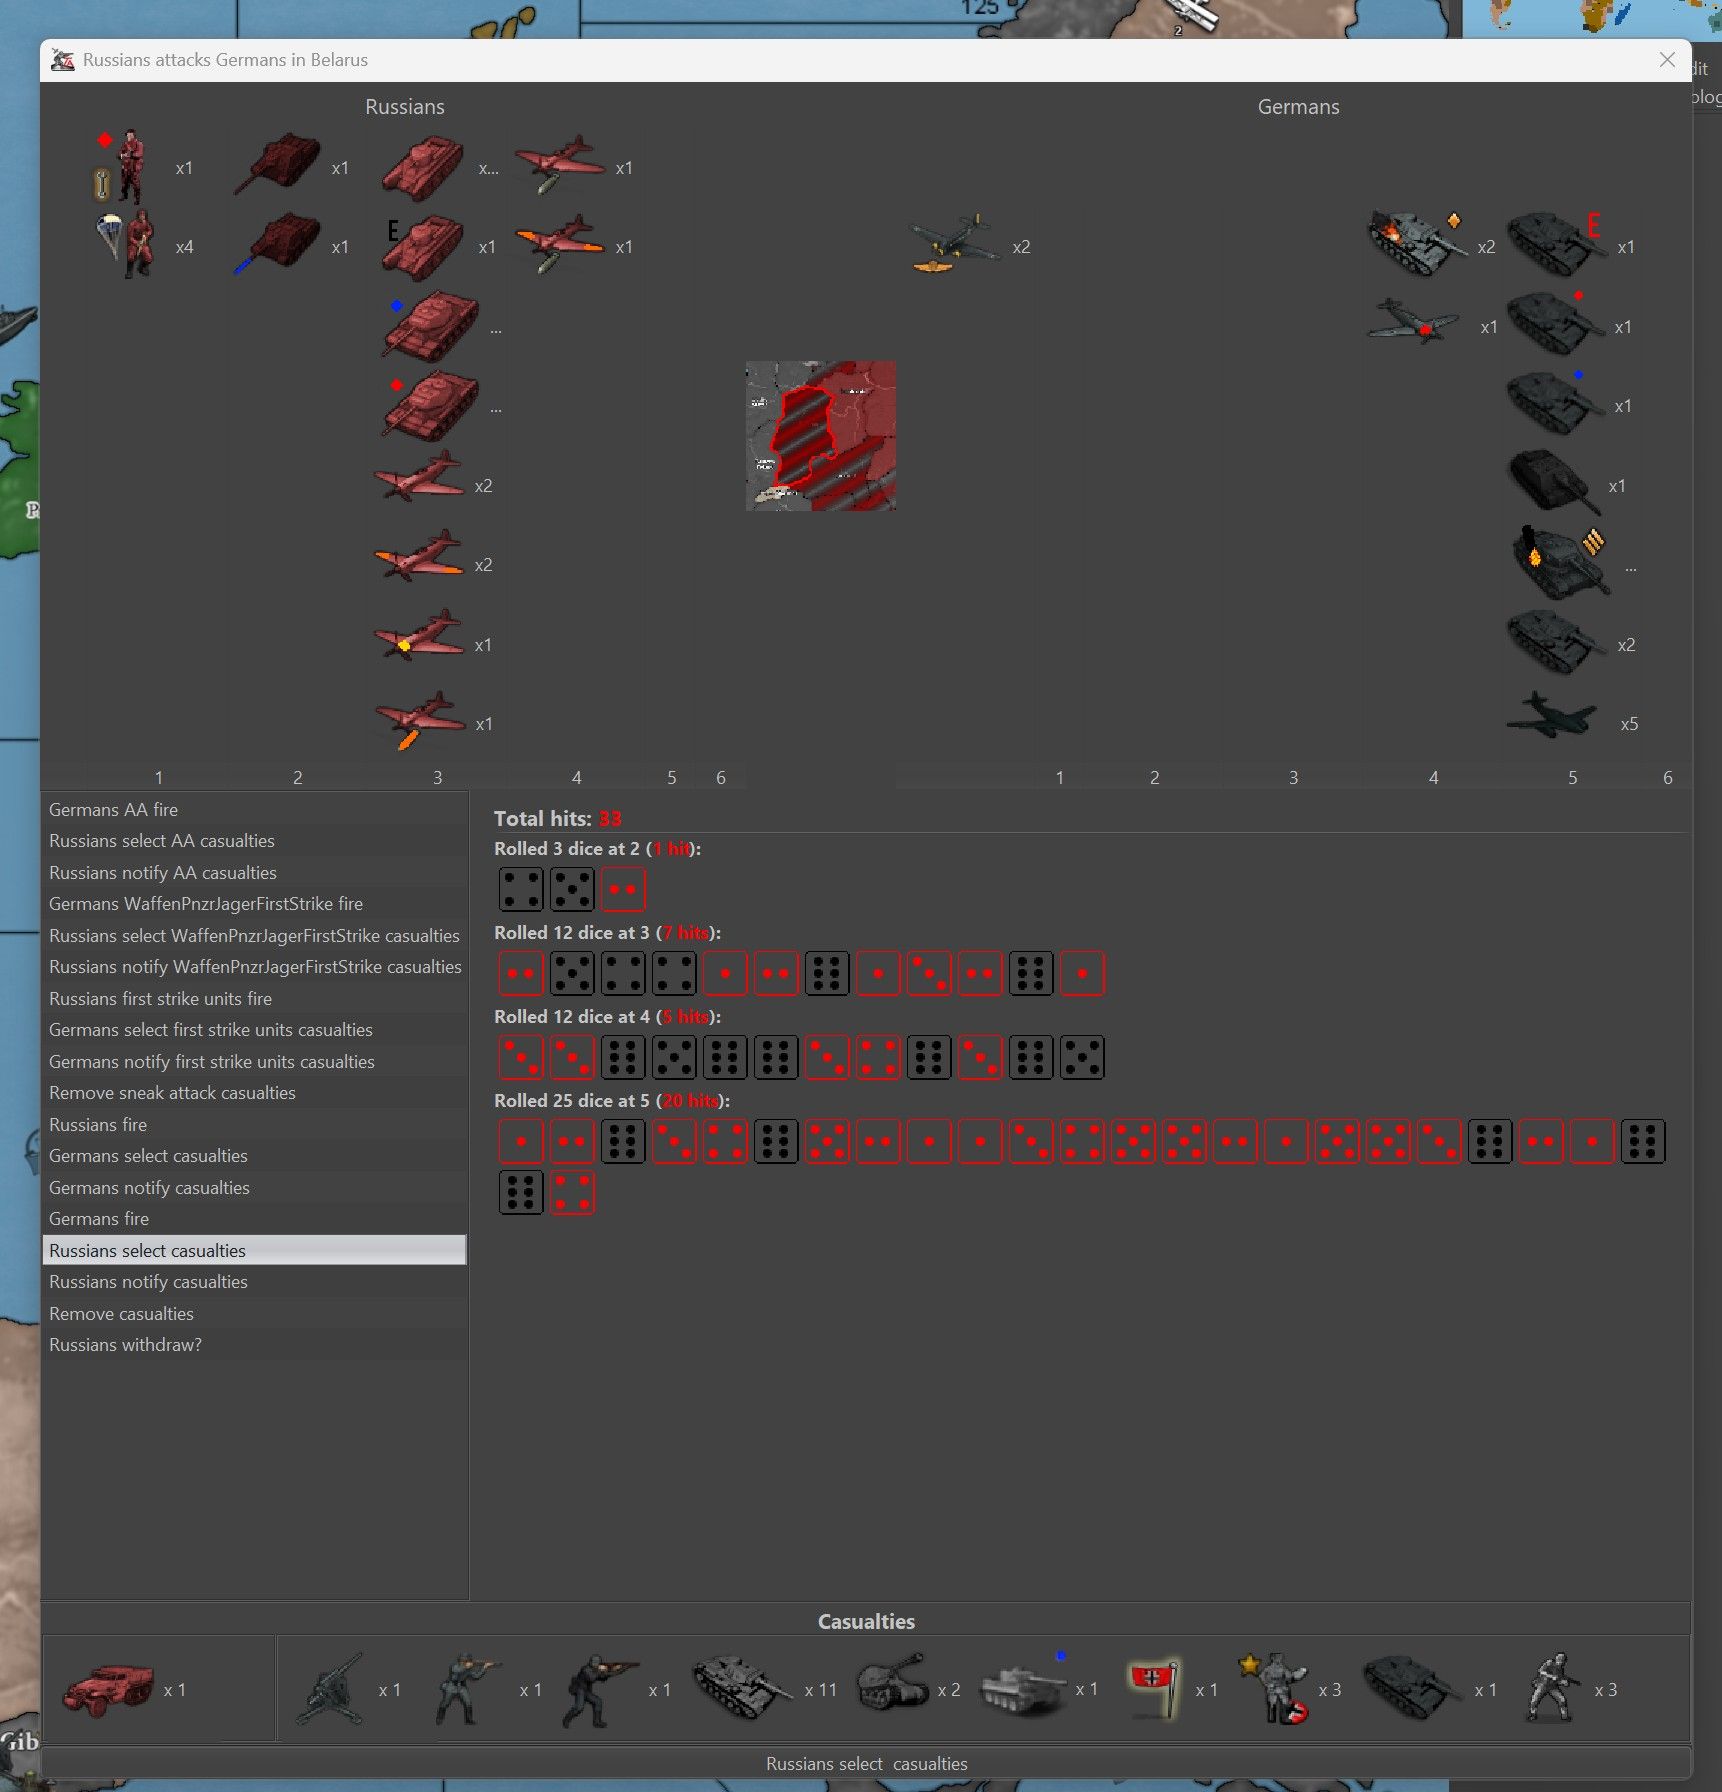Image resolution: width=1722 pixels, height=1792 pixels.
Task: Click the dark German tank x 1 casualty
Action: 1413,1689
